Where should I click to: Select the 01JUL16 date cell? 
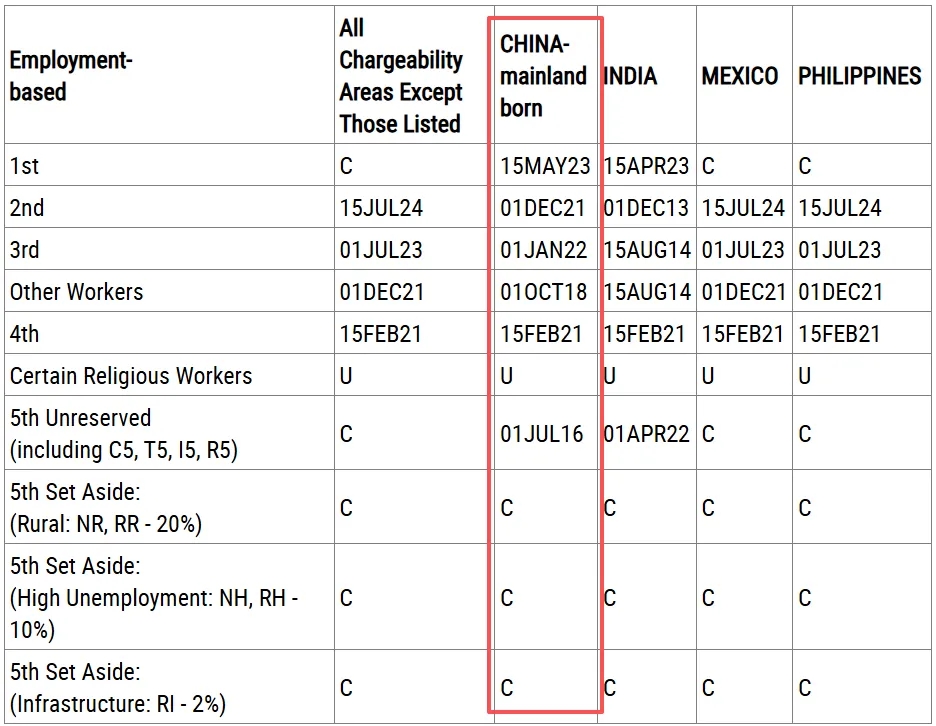pos(545,433)
